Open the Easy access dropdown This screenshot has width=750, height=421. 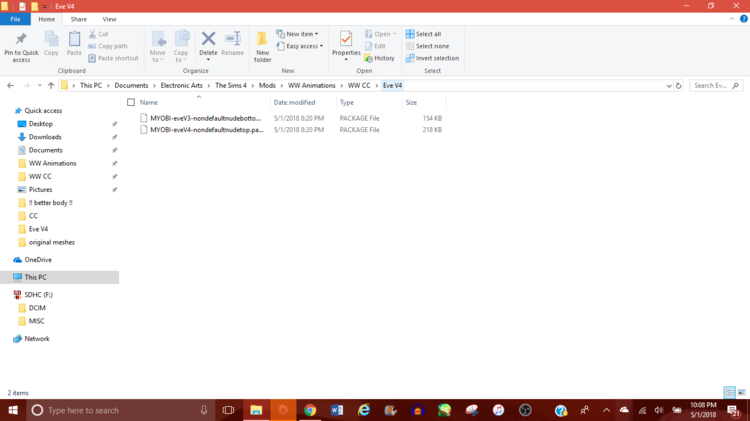(299, 46)
